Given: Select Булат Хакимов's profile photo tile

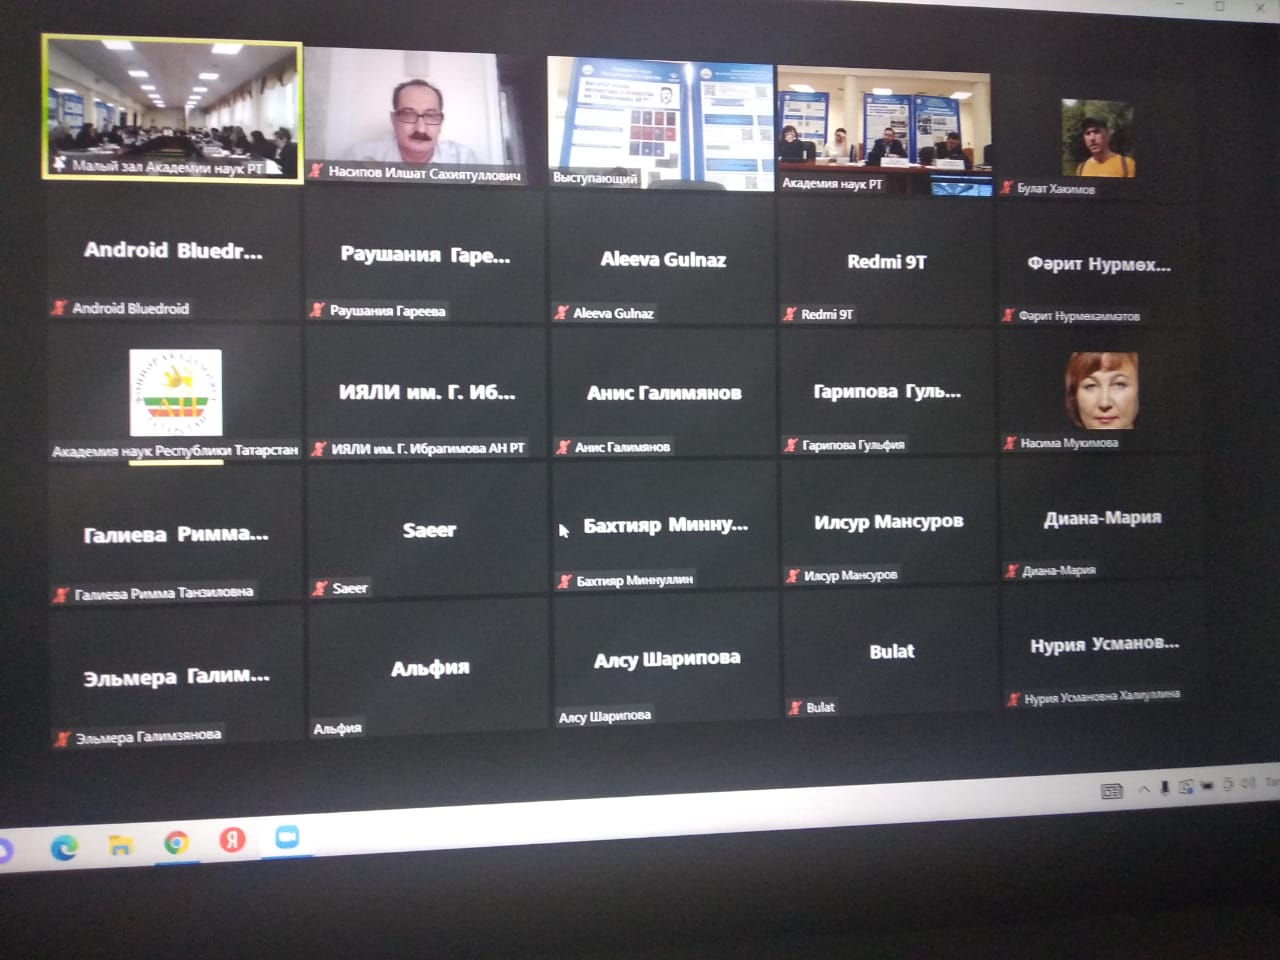Looking at the screenshot, I should click(1098, 138).
